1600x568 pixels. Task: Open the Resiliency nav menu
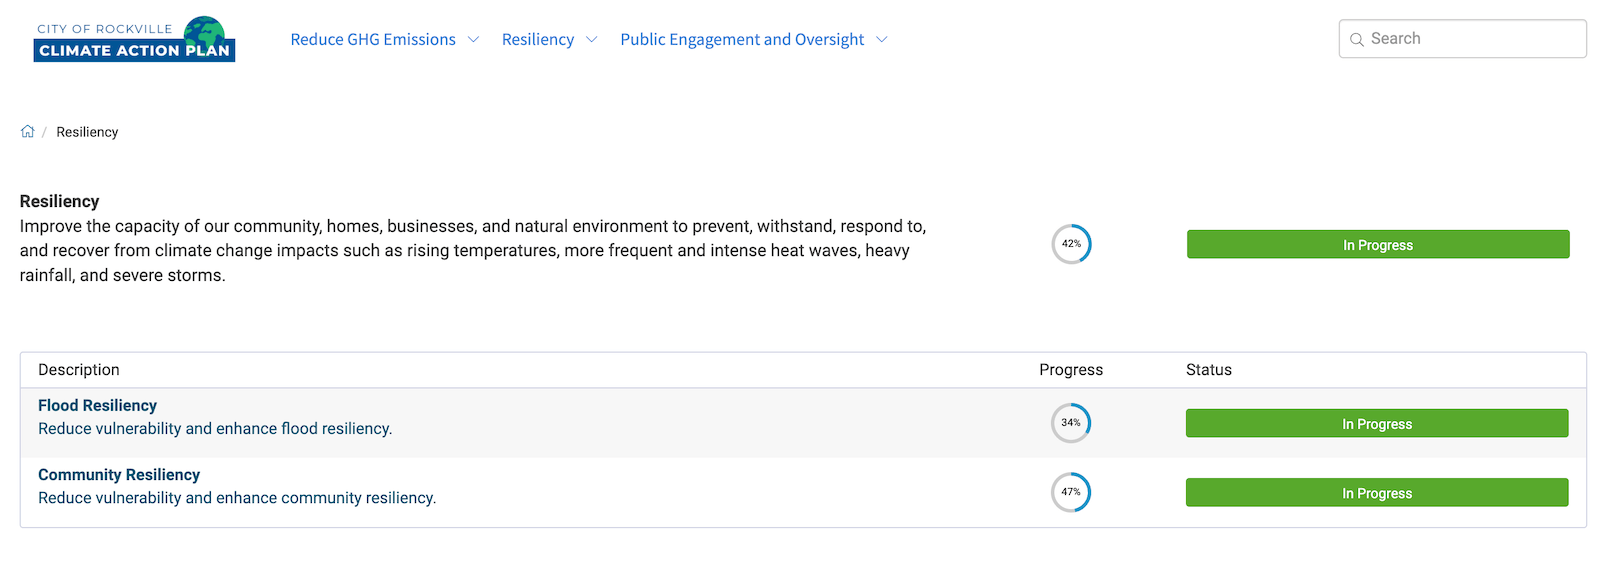coord(538,39)
